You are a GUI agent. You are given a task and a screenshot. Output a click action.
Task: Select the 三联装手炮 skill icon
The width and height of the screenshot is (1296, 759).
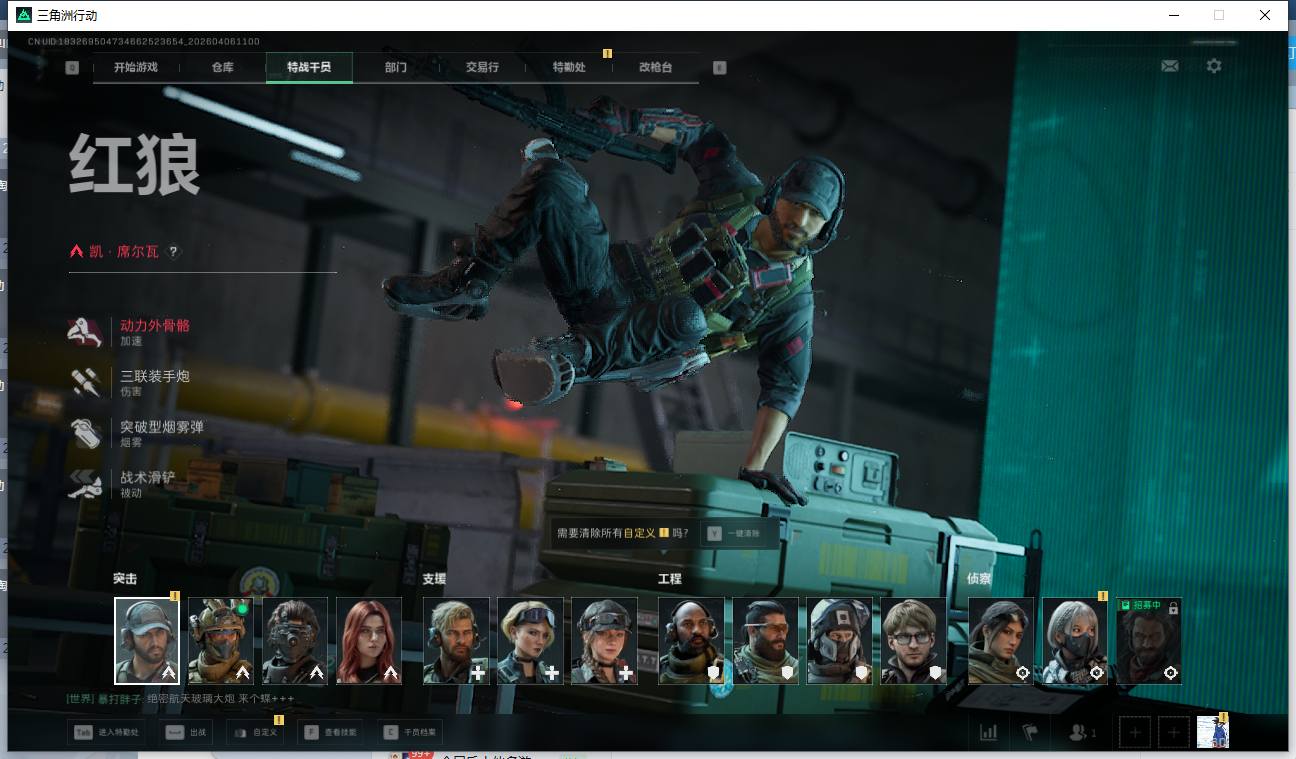point(85,382)
